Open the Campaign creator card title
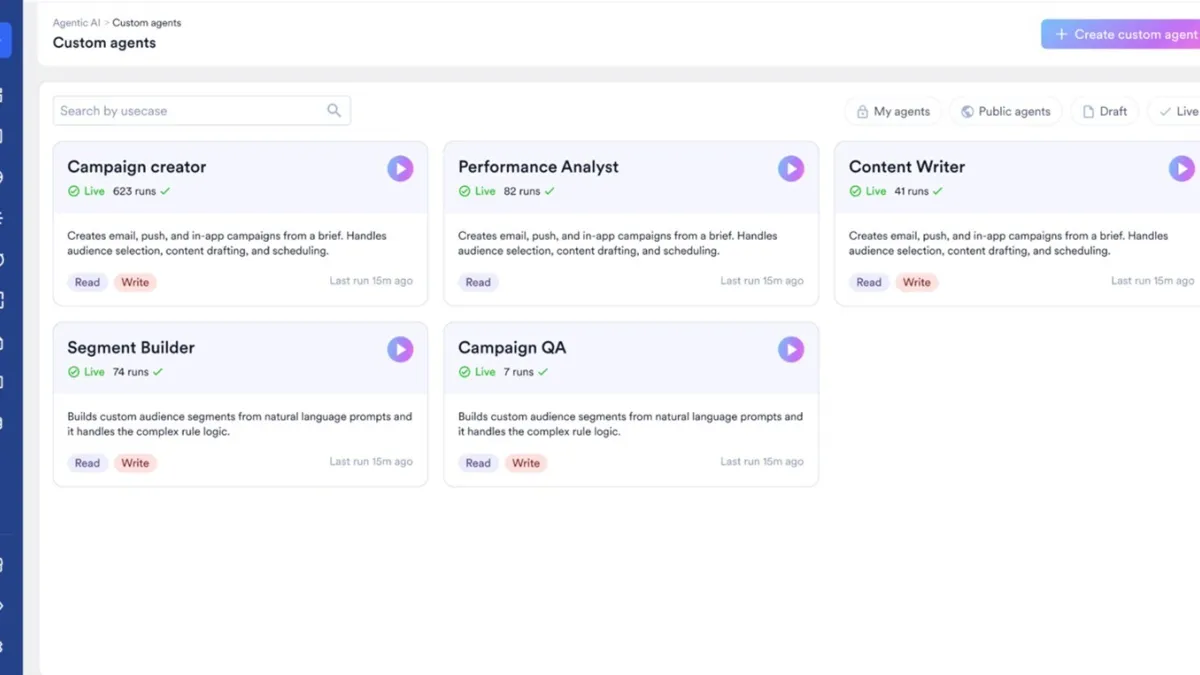 coord(137,167)
